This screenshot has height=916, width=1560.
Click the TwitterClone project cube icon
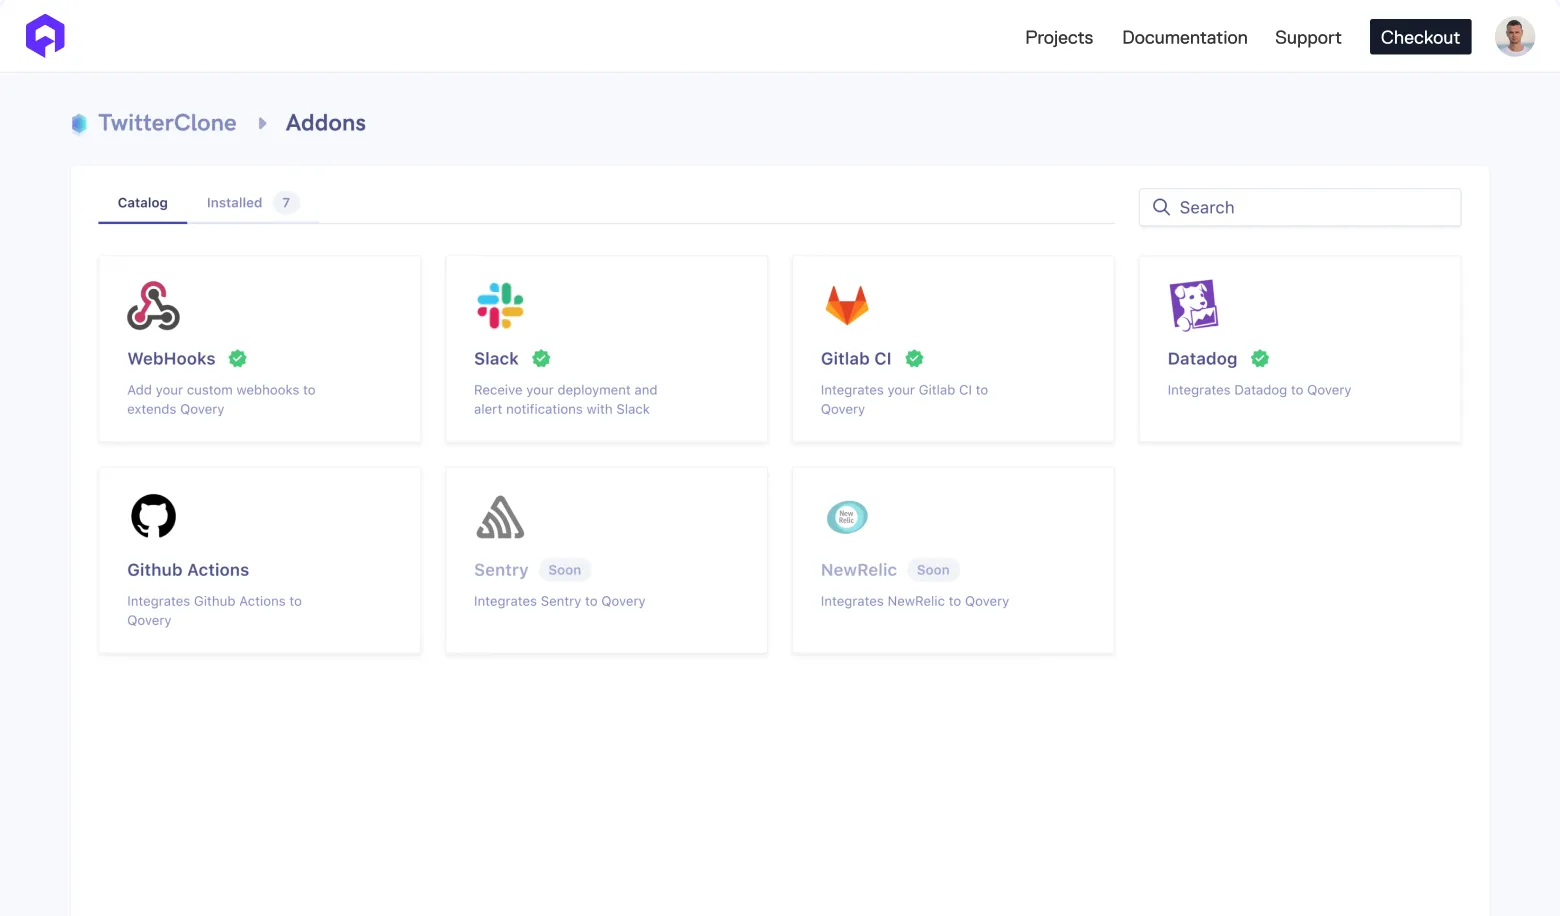(x=79, y=124)
